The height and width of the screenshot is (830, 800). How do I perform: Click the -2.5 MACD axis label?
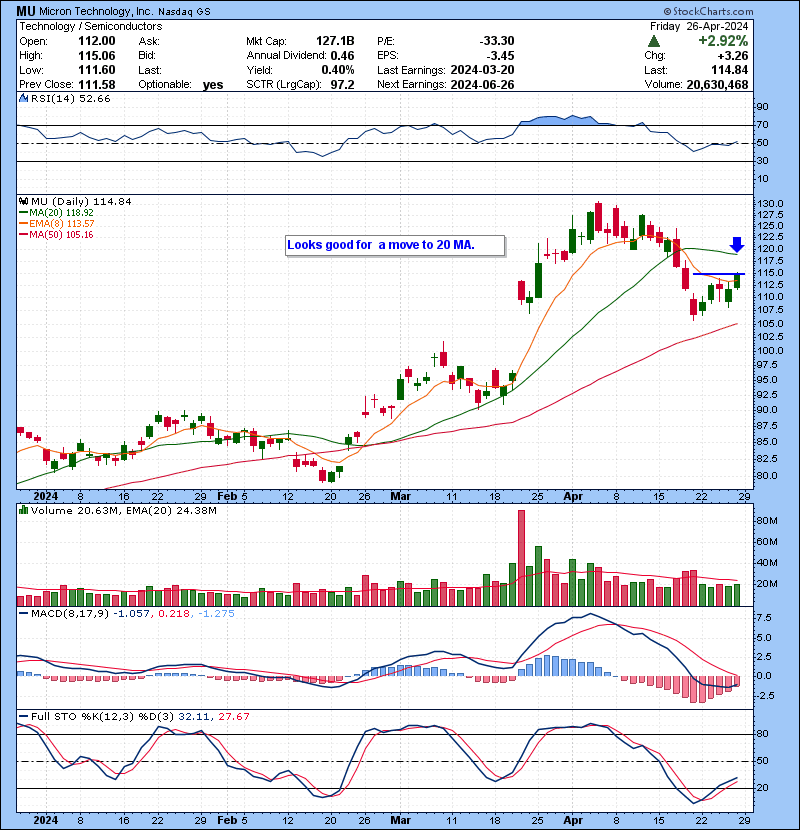tap(764, 695)
